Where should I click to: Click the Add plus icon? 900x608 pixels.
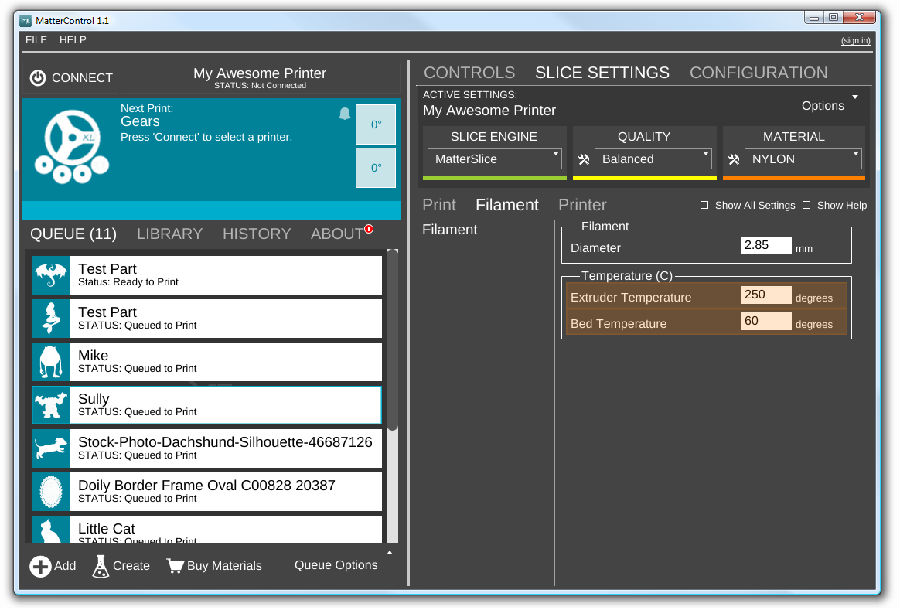click(40, 567)
